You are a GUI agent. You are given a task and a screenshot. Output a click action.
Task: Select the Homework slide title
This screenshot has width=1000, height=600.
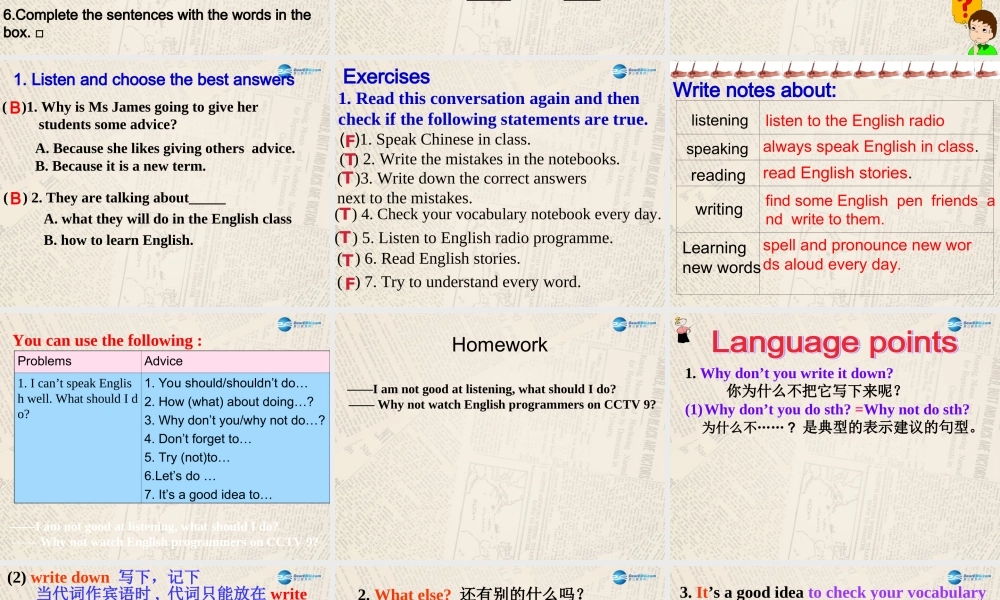(499, 344)
